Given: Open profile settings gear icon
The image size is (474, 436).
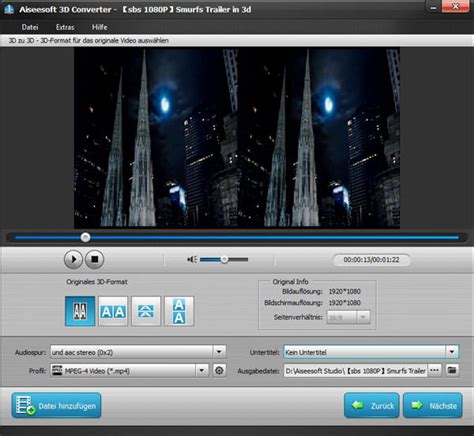Looking at the screenshot, I should pos(219,371).
